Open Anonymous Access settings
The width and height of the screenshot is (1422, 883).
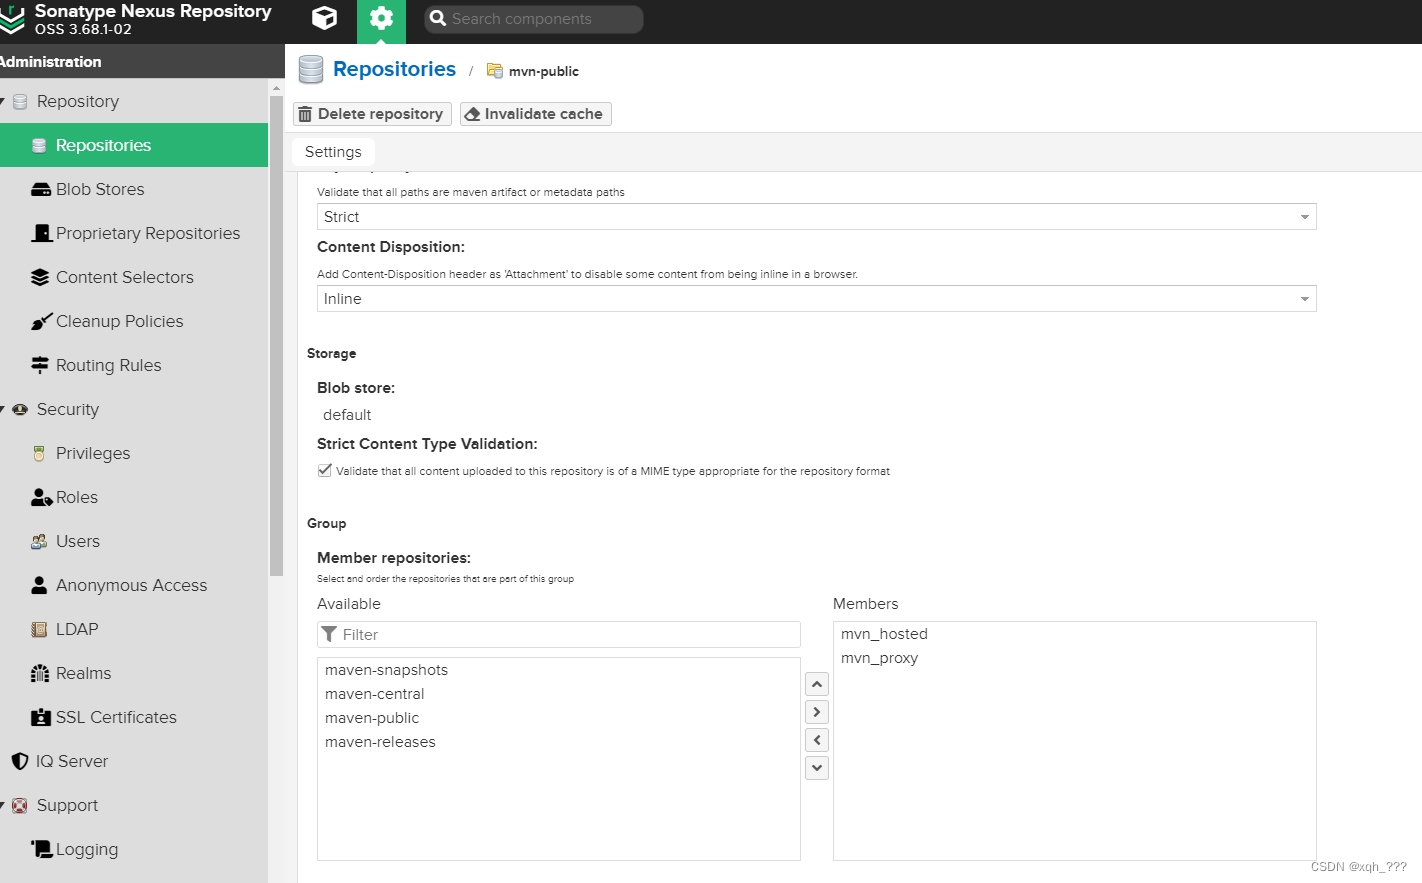134,585
